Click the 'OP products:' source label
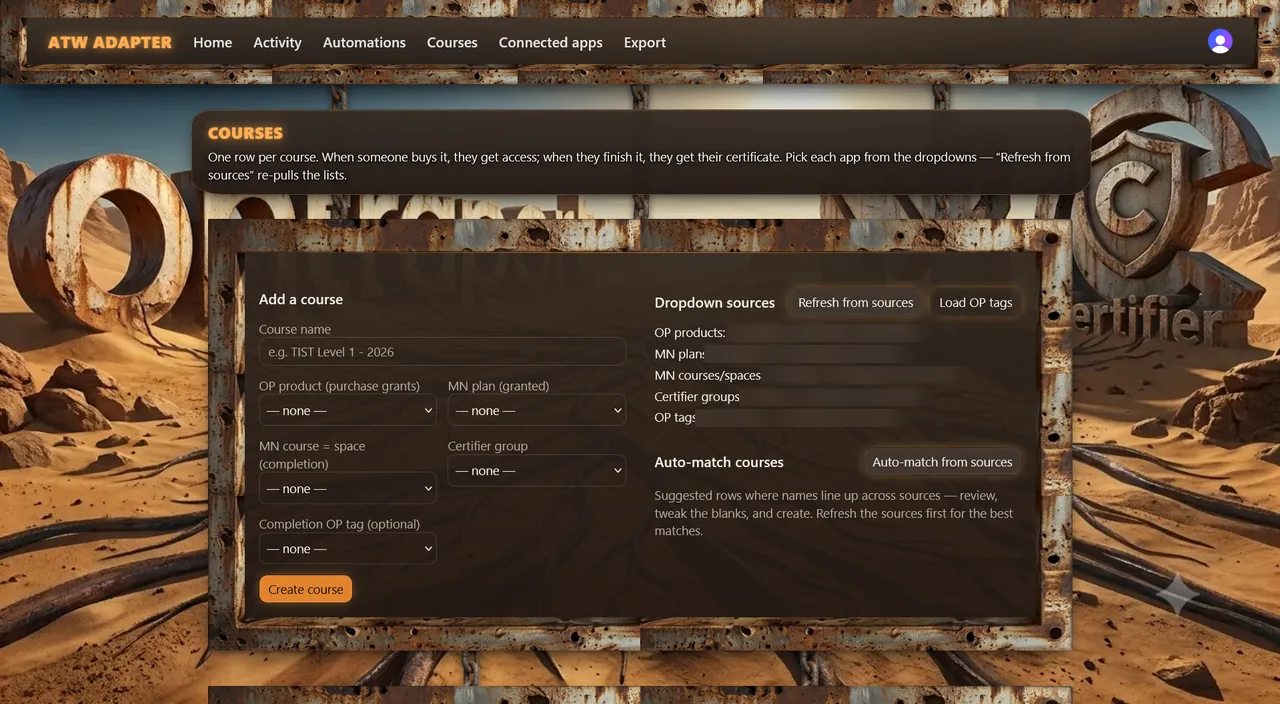Image resolution: width=1280 pixels, height=704 pixels. pos(690,332)
